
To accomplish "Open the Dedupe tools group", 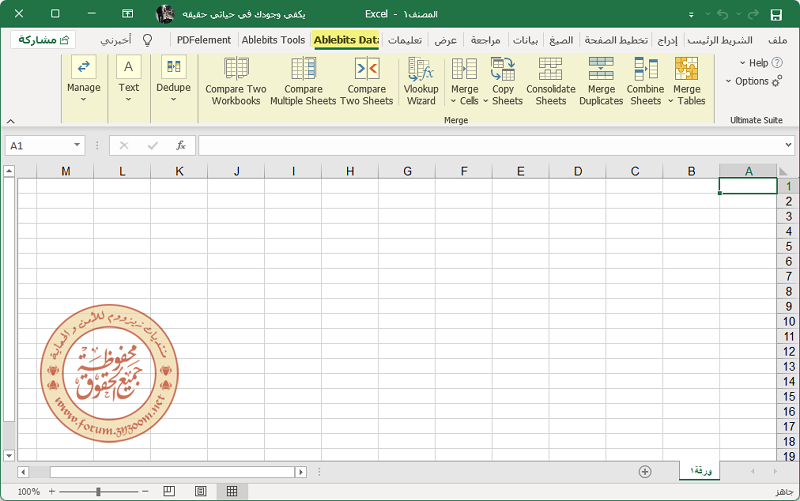I will [173, 79].
